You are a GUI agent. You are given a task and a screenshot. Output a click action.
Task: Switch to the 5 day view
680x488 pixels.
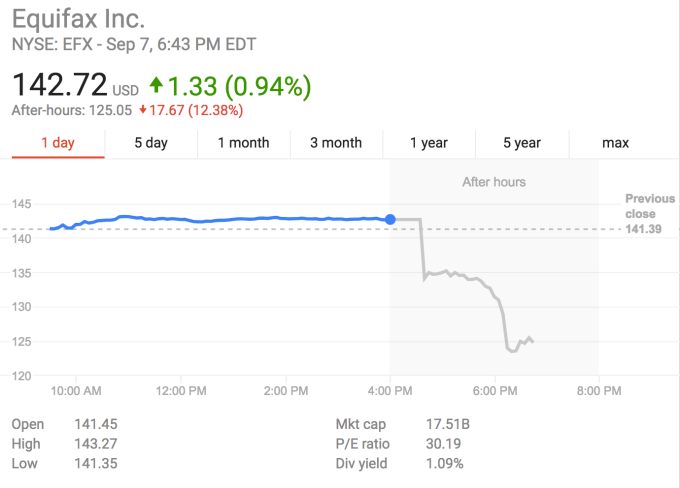pyautogui.click(x=151, y=143)
